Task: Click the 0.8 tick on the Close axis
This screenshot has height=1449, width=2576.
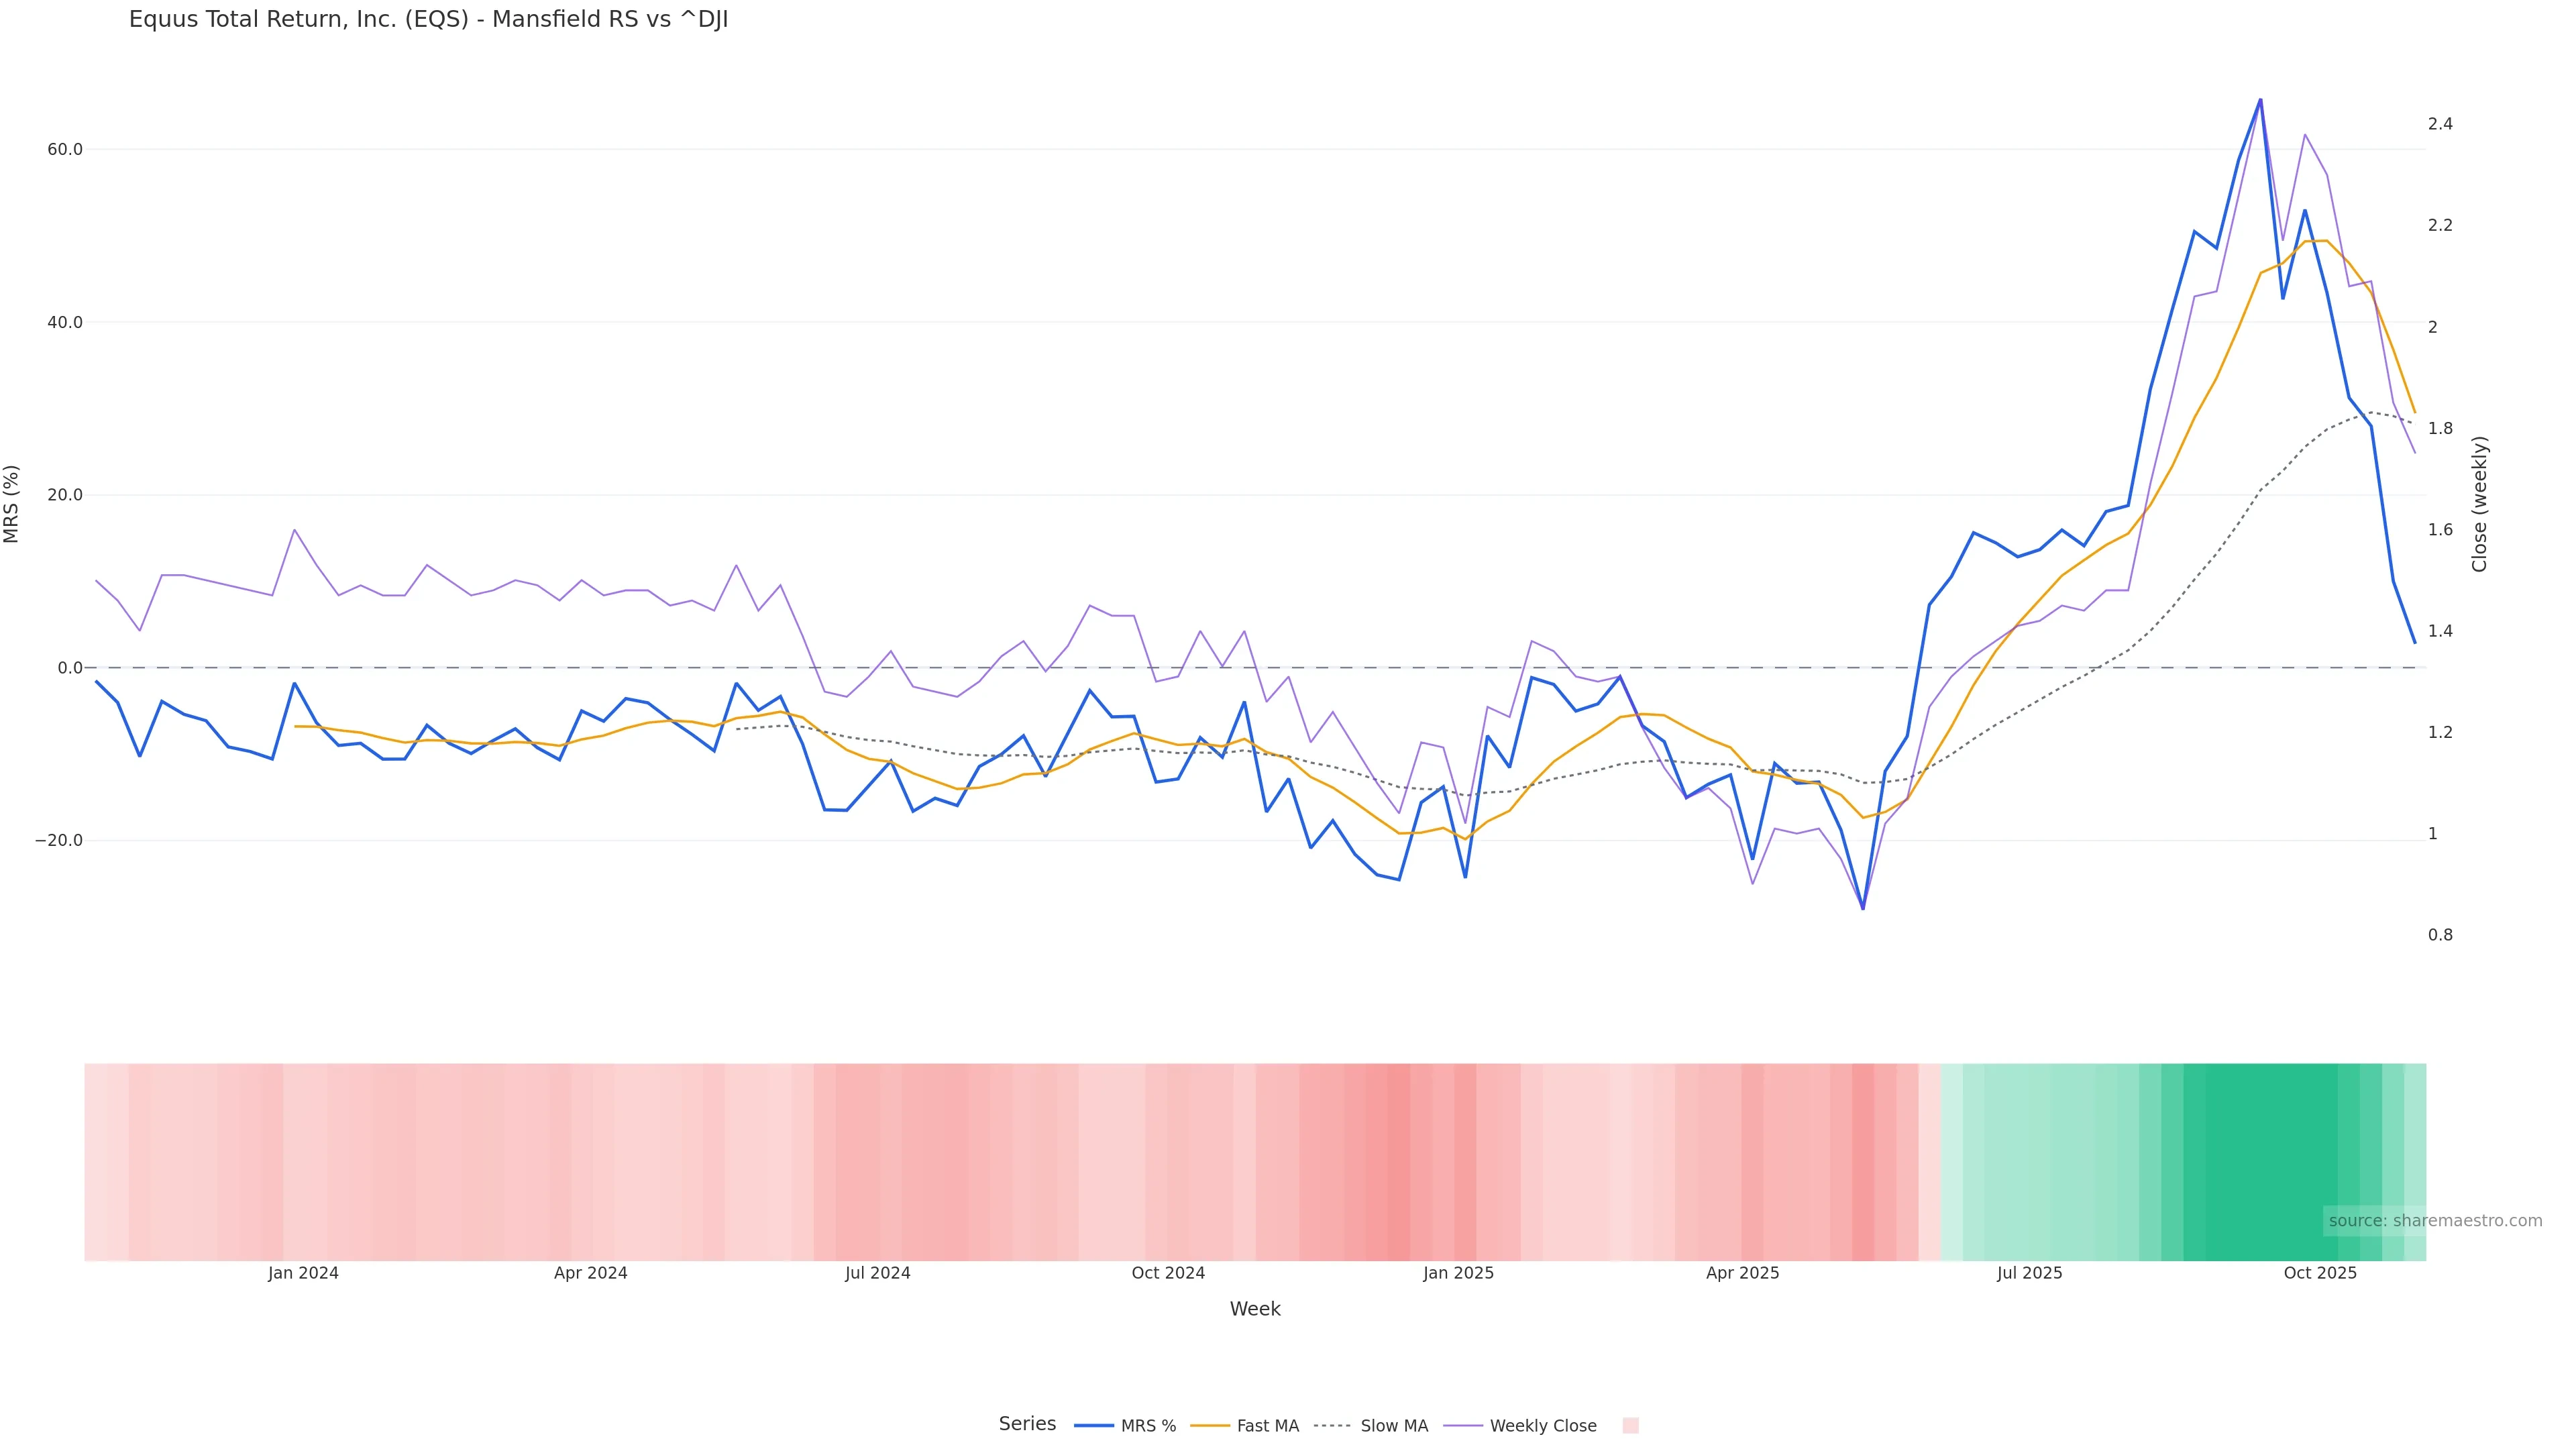Action: coord(2440,936)
